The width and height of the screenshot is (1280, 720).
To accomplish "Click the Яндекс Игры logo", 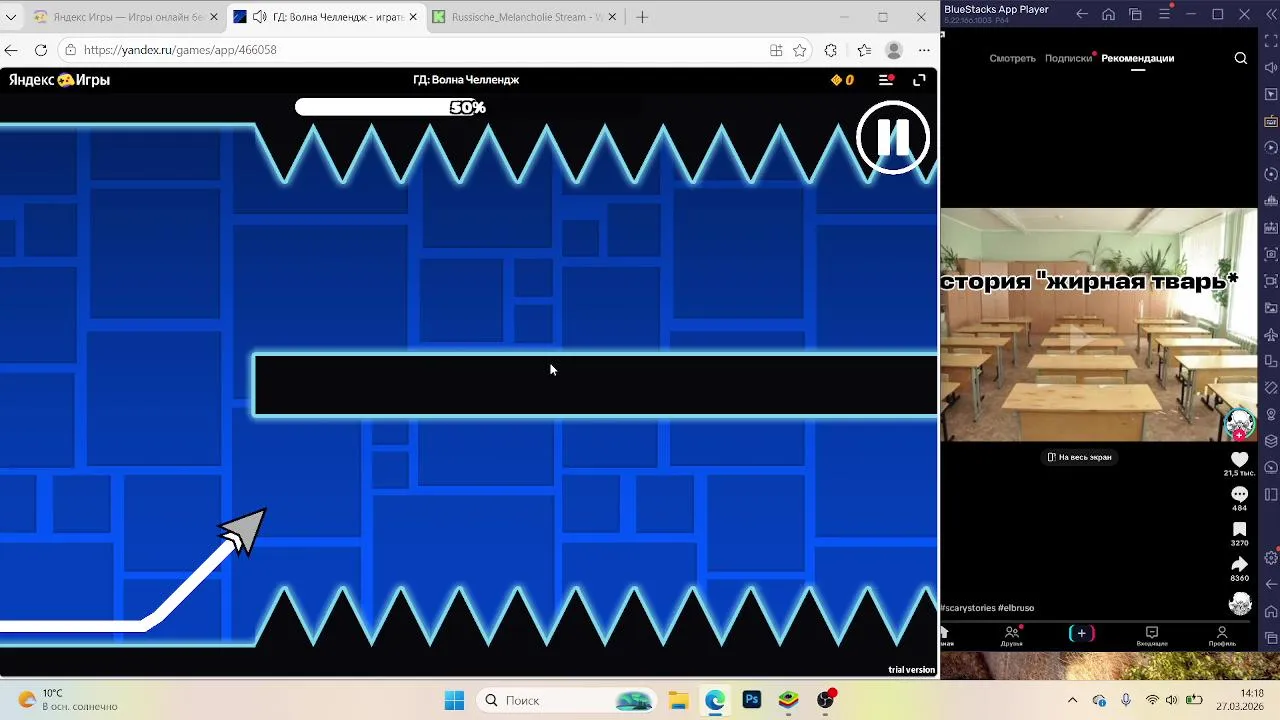I will point(59,80).
